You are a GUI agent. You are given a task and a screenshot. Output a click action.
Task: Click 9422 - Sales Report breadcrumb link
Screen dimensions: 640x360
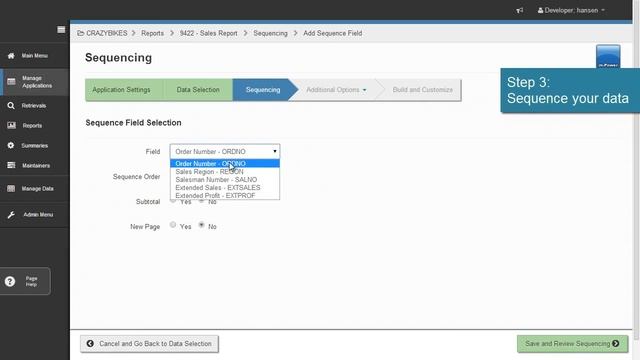click(x=209, y=33)
